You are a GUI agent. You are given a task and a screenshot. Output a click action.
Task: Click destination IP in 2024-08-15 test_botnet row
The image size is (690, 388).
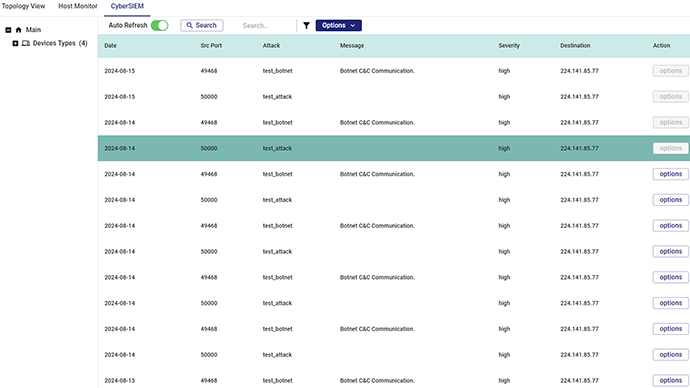pos(579,71)
